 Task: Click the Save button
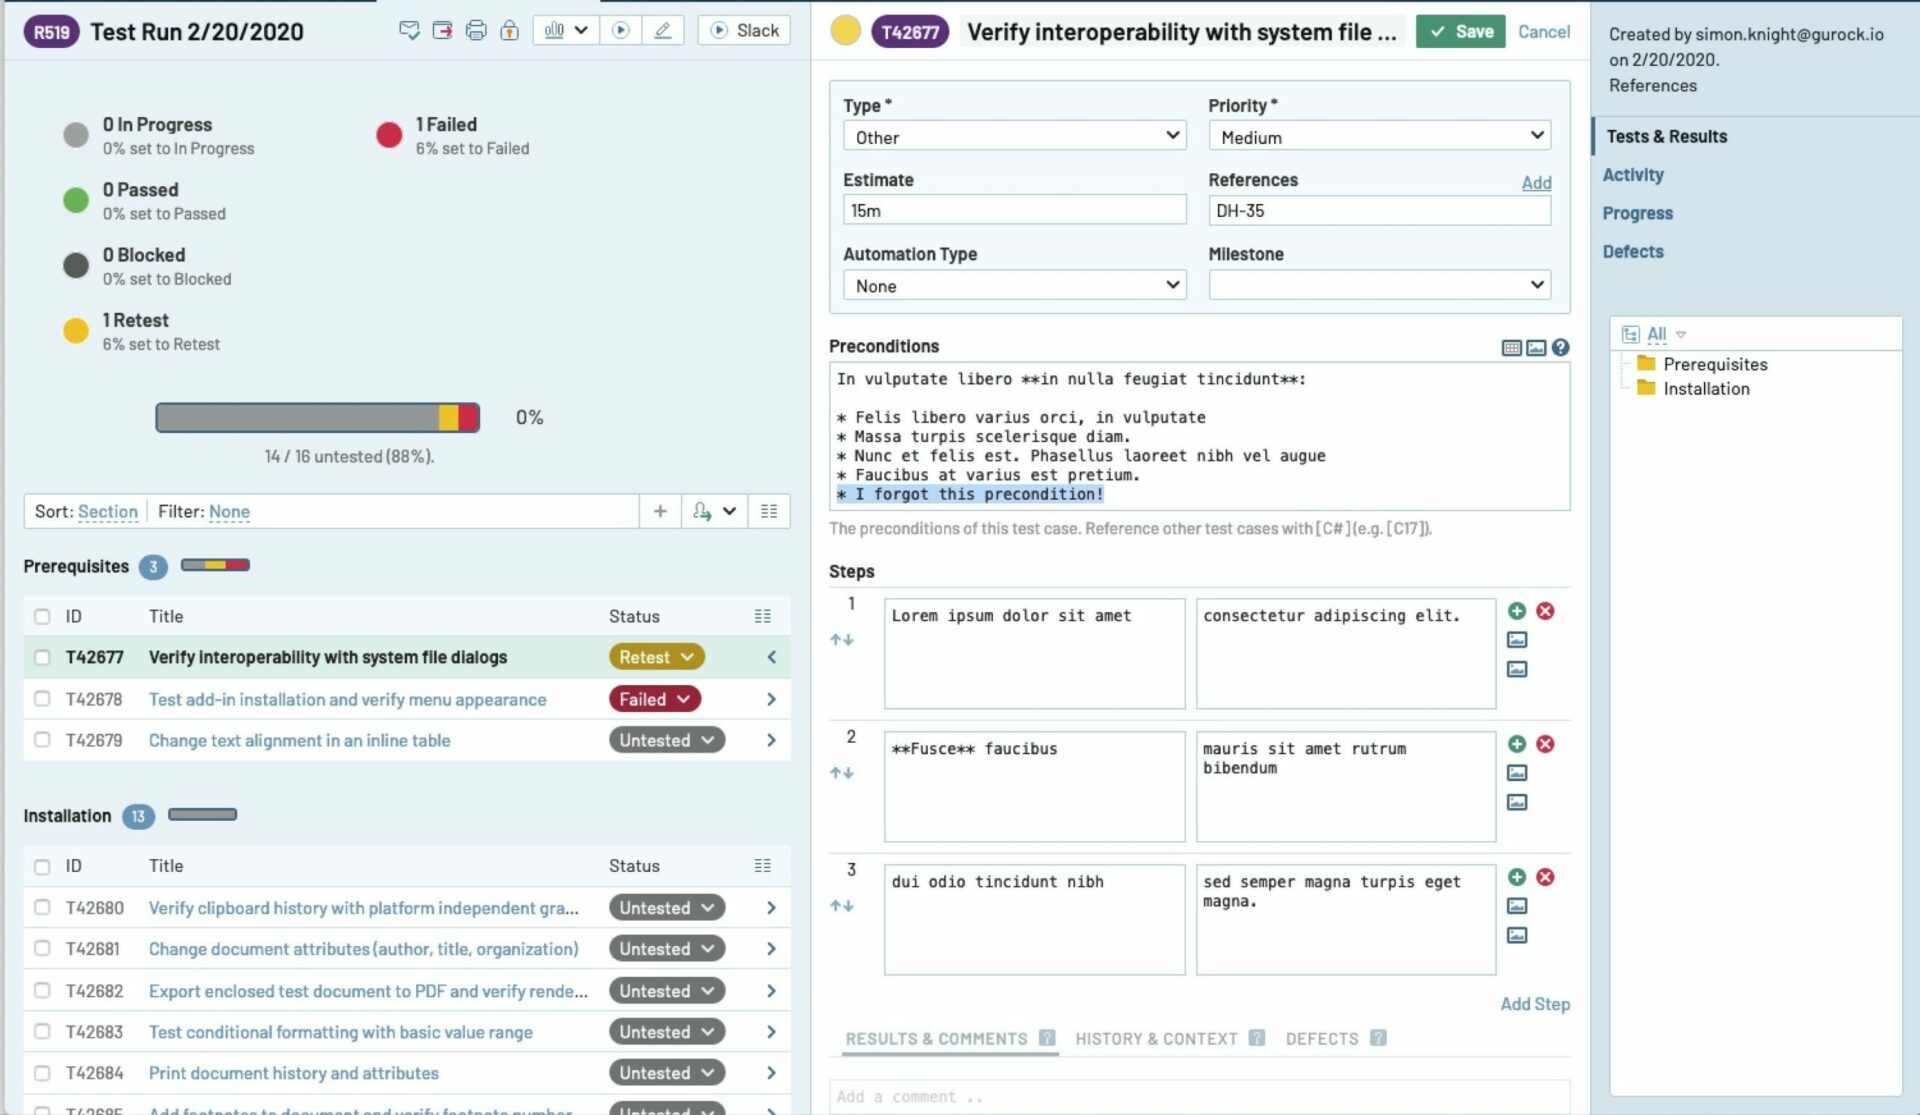coord(1461,31)
